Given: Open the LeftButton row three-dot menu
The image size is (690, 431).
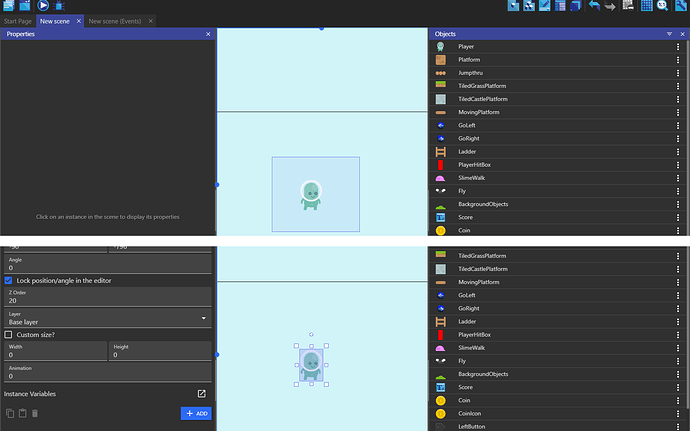Looking at the screenshot, I should (678, 426).
